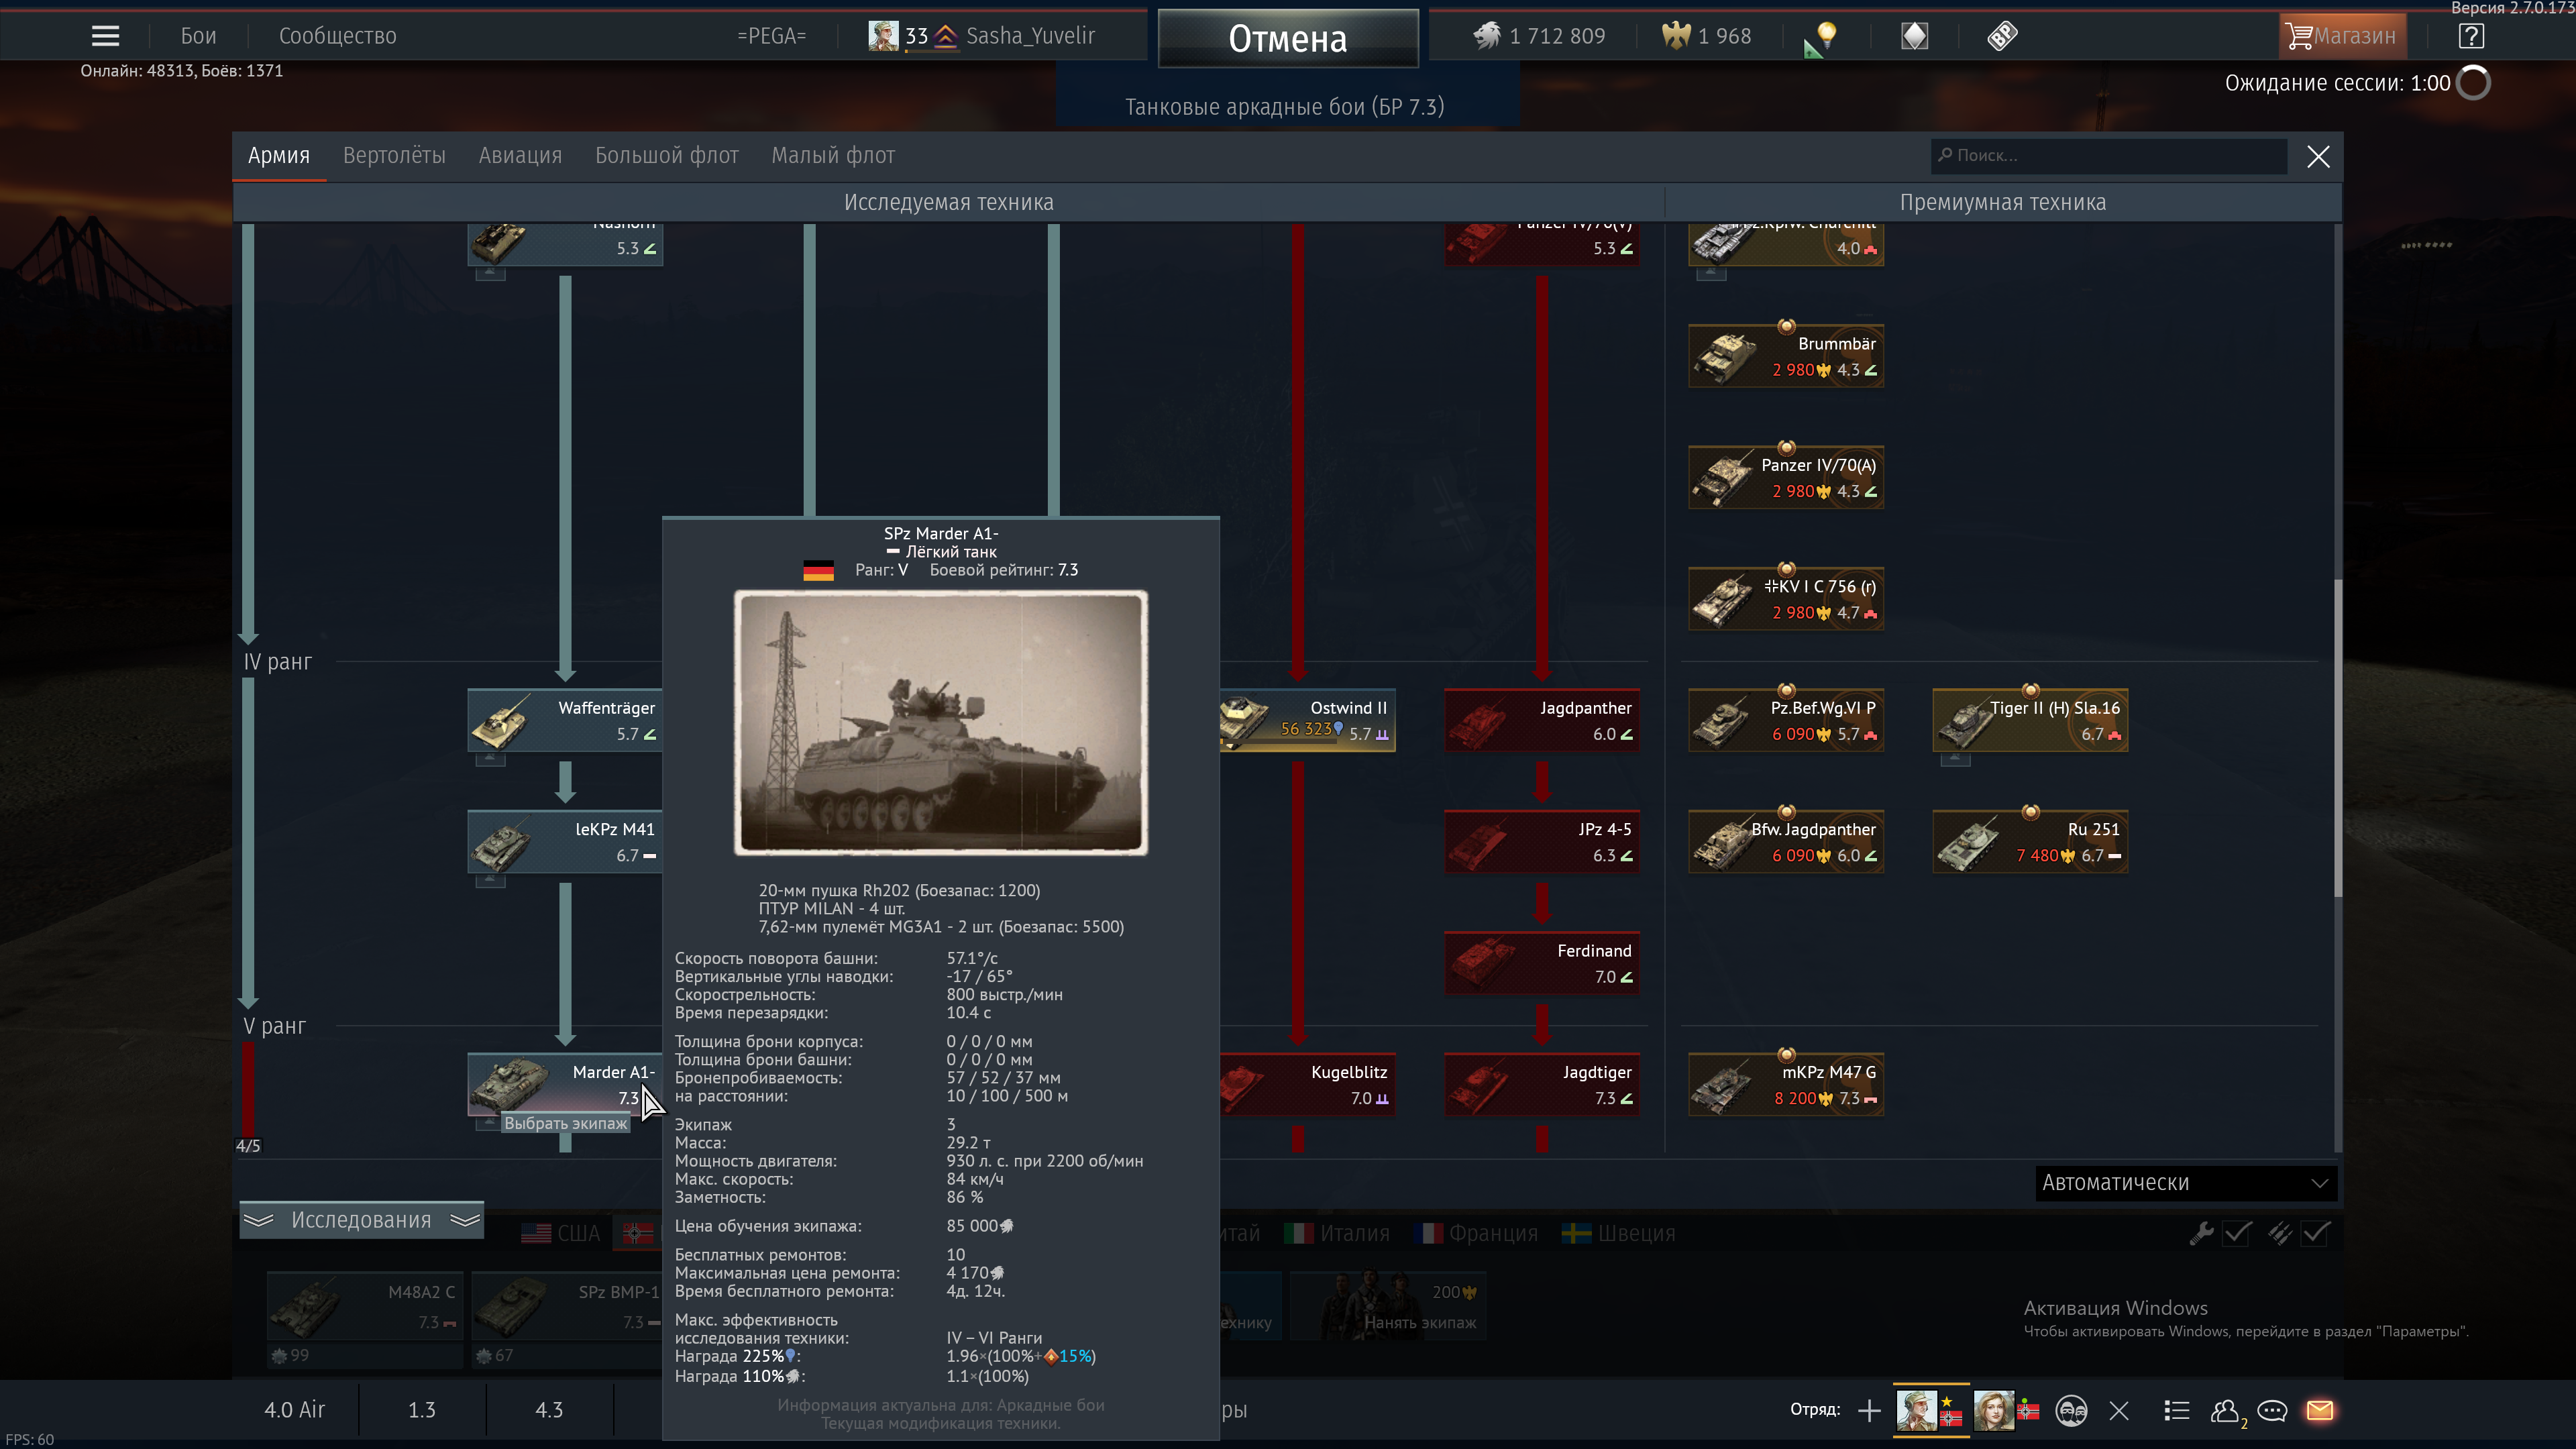2576x1449 pixels.
Task: Leave squad with the X icon
Action: [x=2119, y=1411]
